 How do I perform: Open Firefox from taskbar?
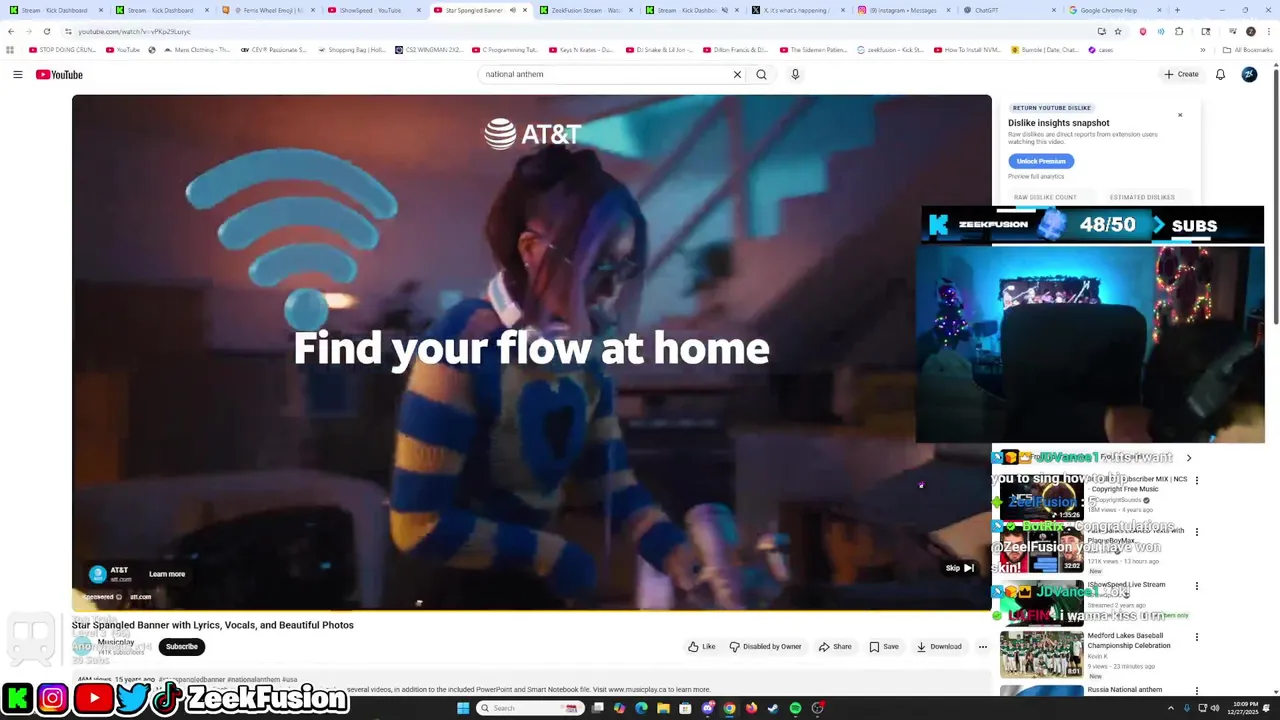point(751,708)
